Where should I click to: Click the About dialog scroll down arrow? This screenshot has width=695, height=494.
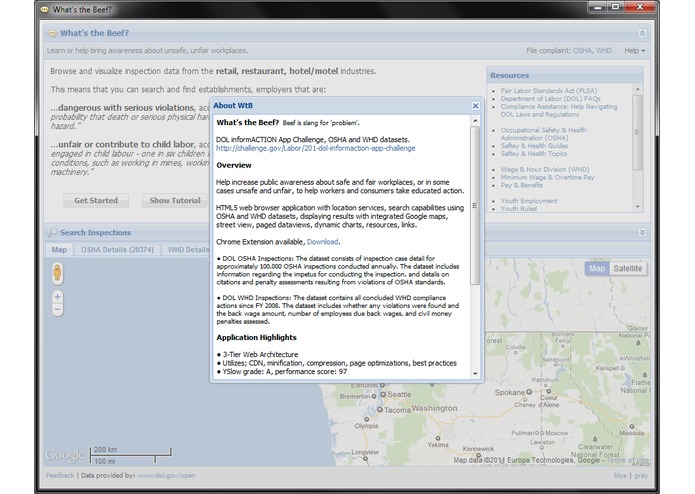click(475, 373)
